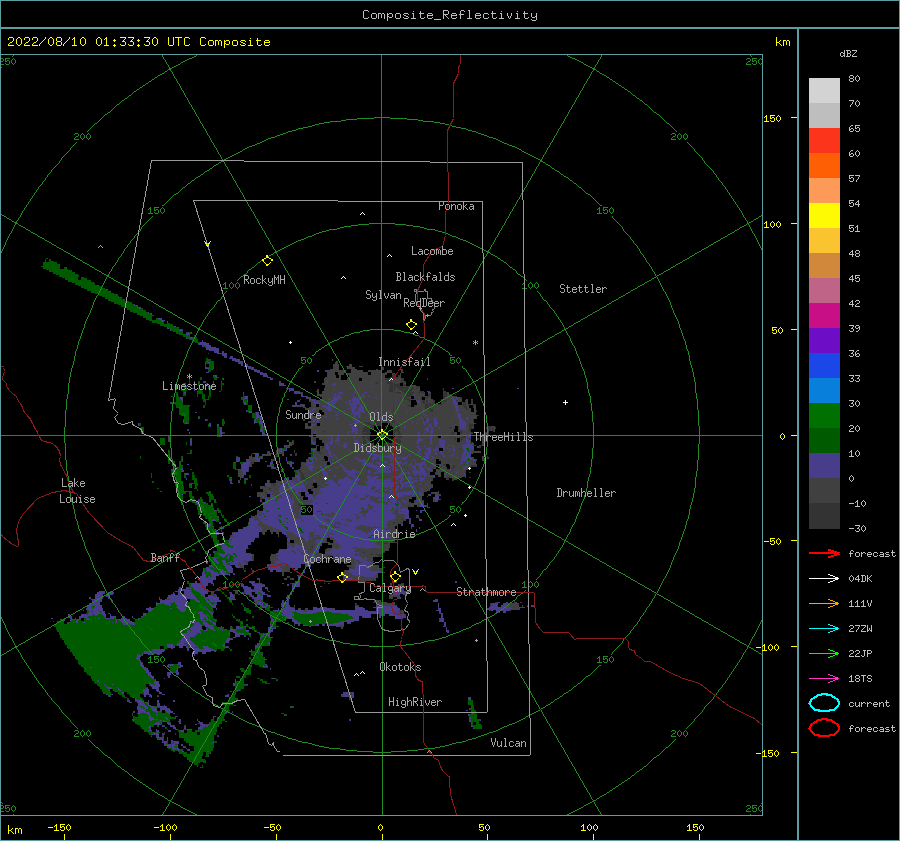Click the yellow diamond marker beside RockyMH
900x841 pixels.
click(x=267, y=261)
